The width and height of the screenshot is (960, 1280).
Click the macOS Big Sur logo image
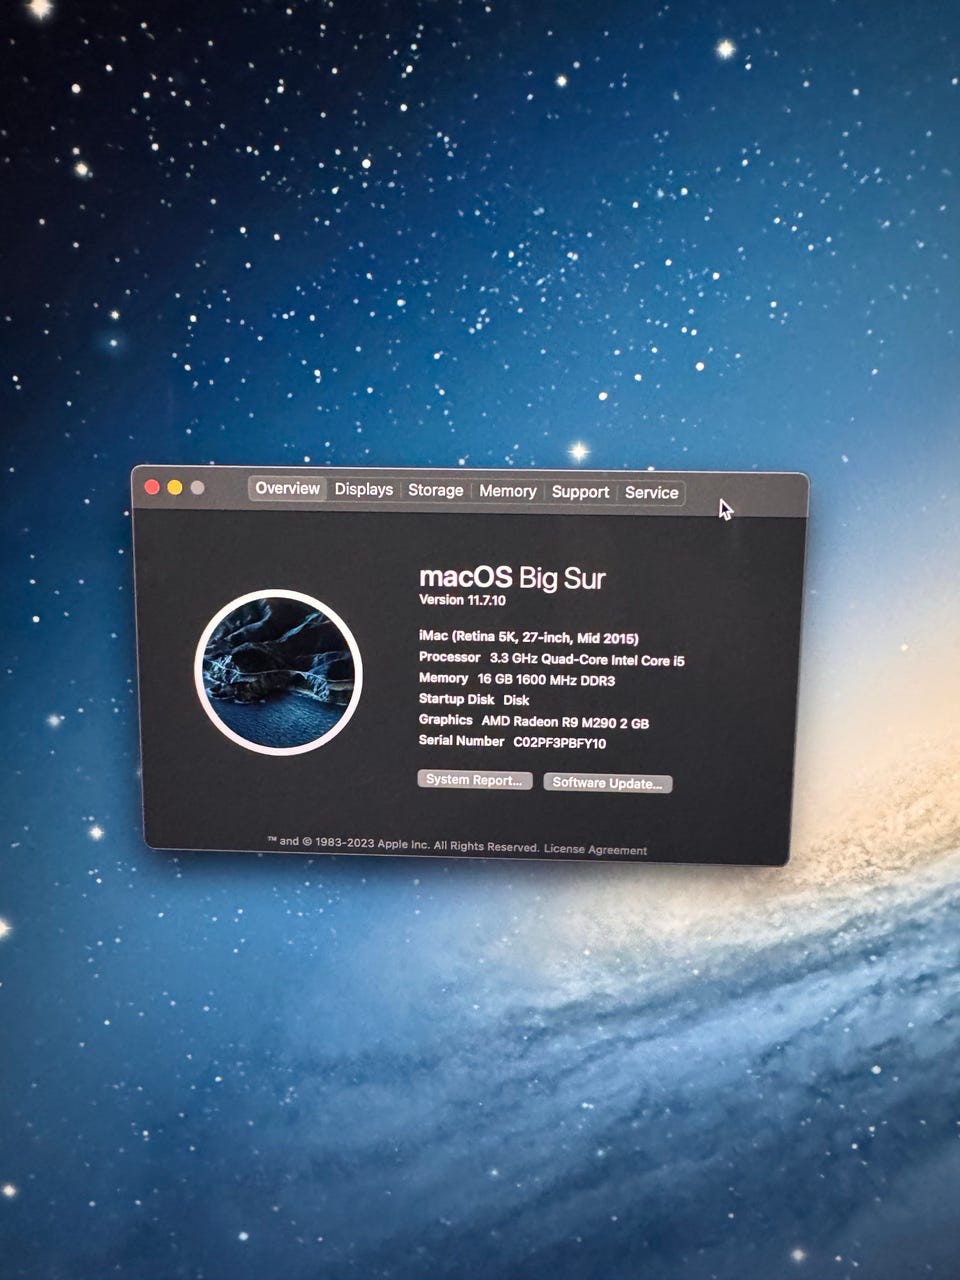(x=278, y=672)
